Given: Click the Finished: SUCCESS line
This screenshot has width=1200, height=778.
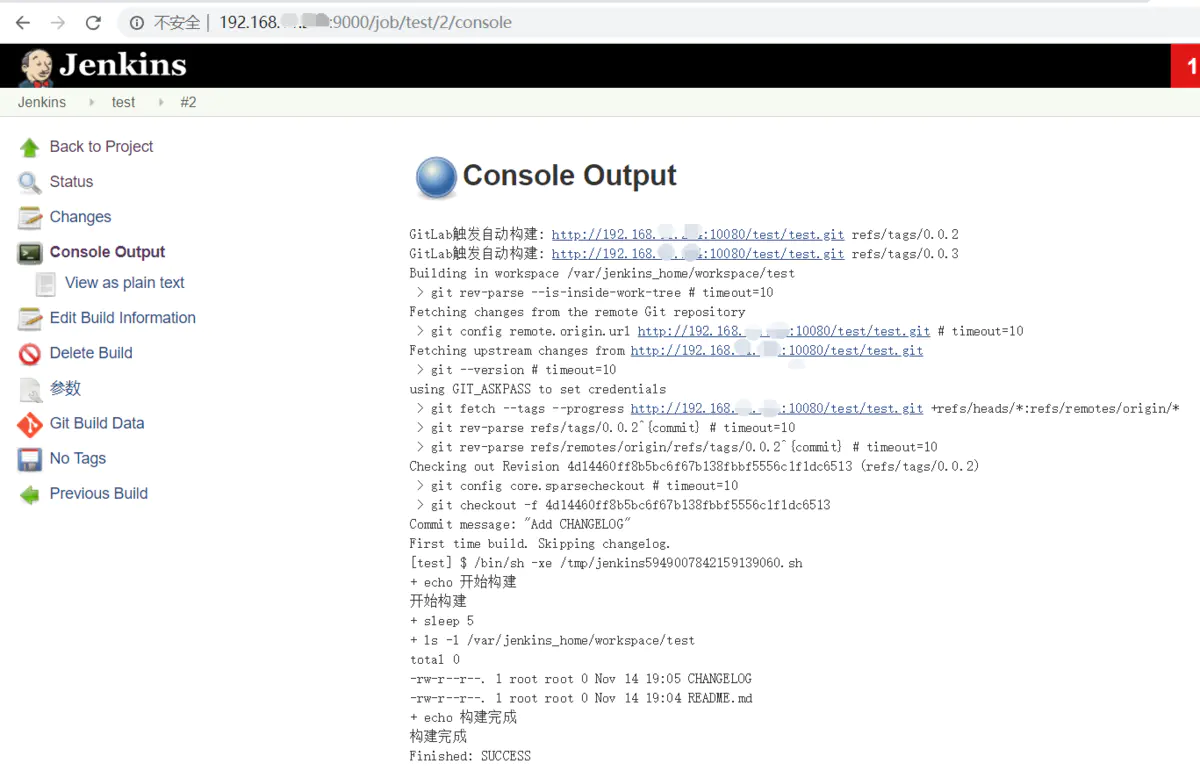Looking at the screenshot, I should (x=470, y=756).
